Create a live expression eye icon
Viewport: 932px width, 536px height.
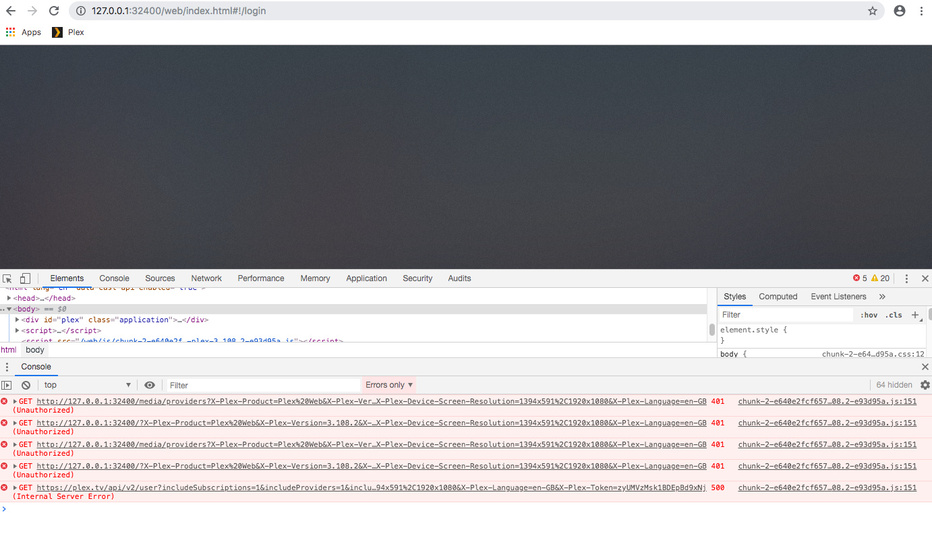[150, 385]
